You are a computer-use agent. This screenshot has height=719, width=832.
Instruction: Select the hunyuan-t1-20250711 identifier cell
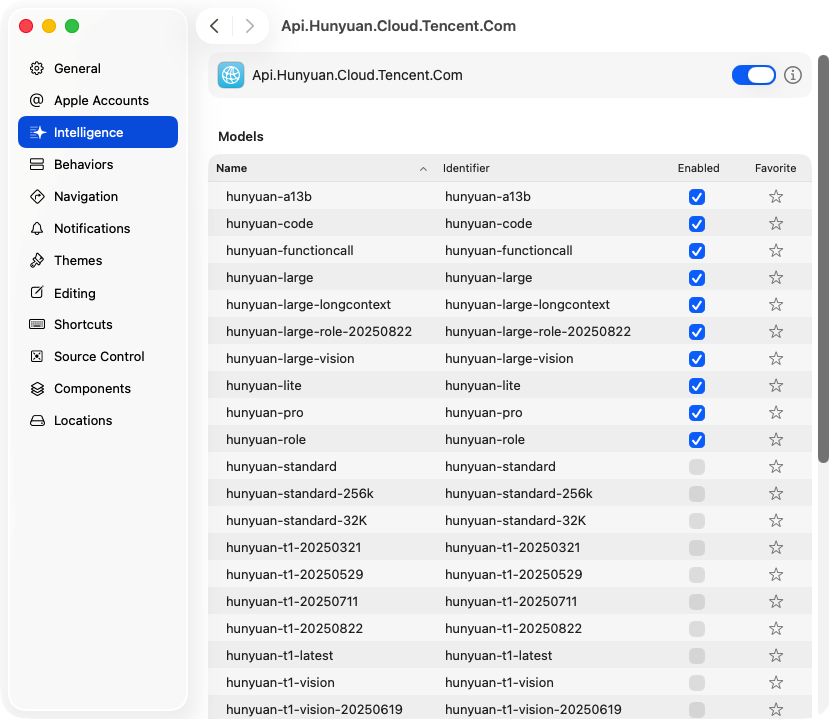pos(510,602)
